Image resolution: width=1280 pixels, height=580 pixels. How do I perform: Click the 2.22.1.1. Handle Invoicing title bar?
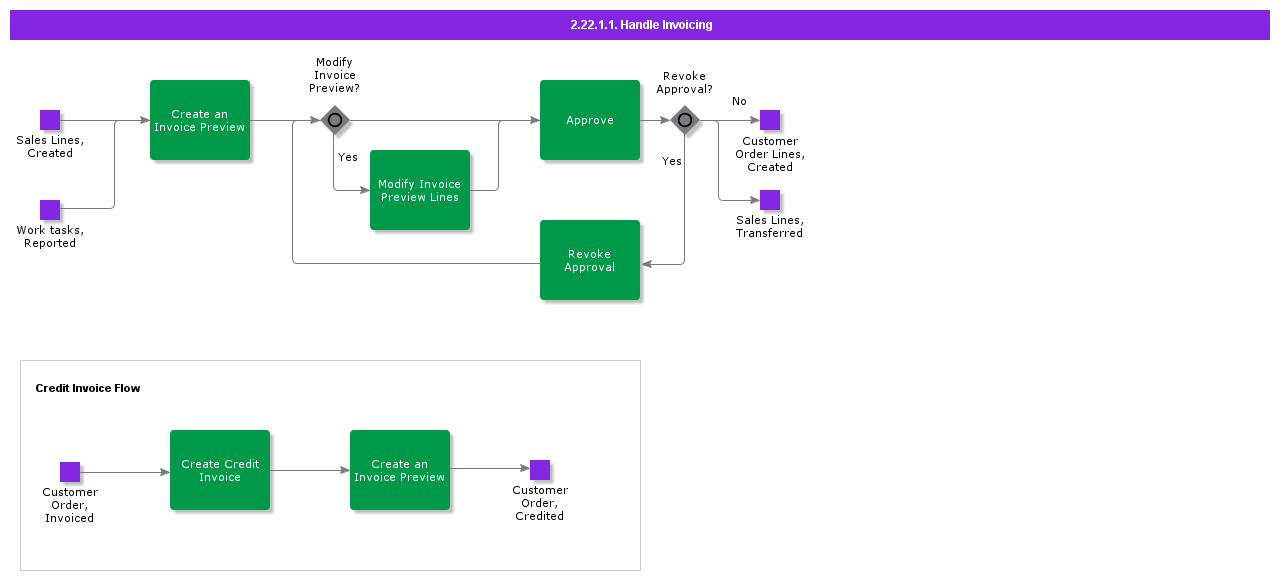pyautogui.click(x=640, y=25)
